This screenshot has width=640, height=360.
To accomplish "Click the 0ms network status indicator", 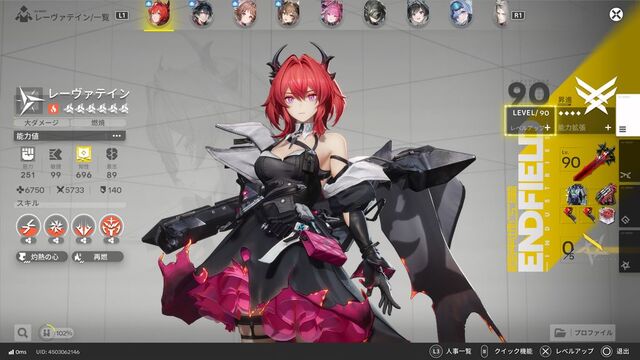I will click(18, 352).
